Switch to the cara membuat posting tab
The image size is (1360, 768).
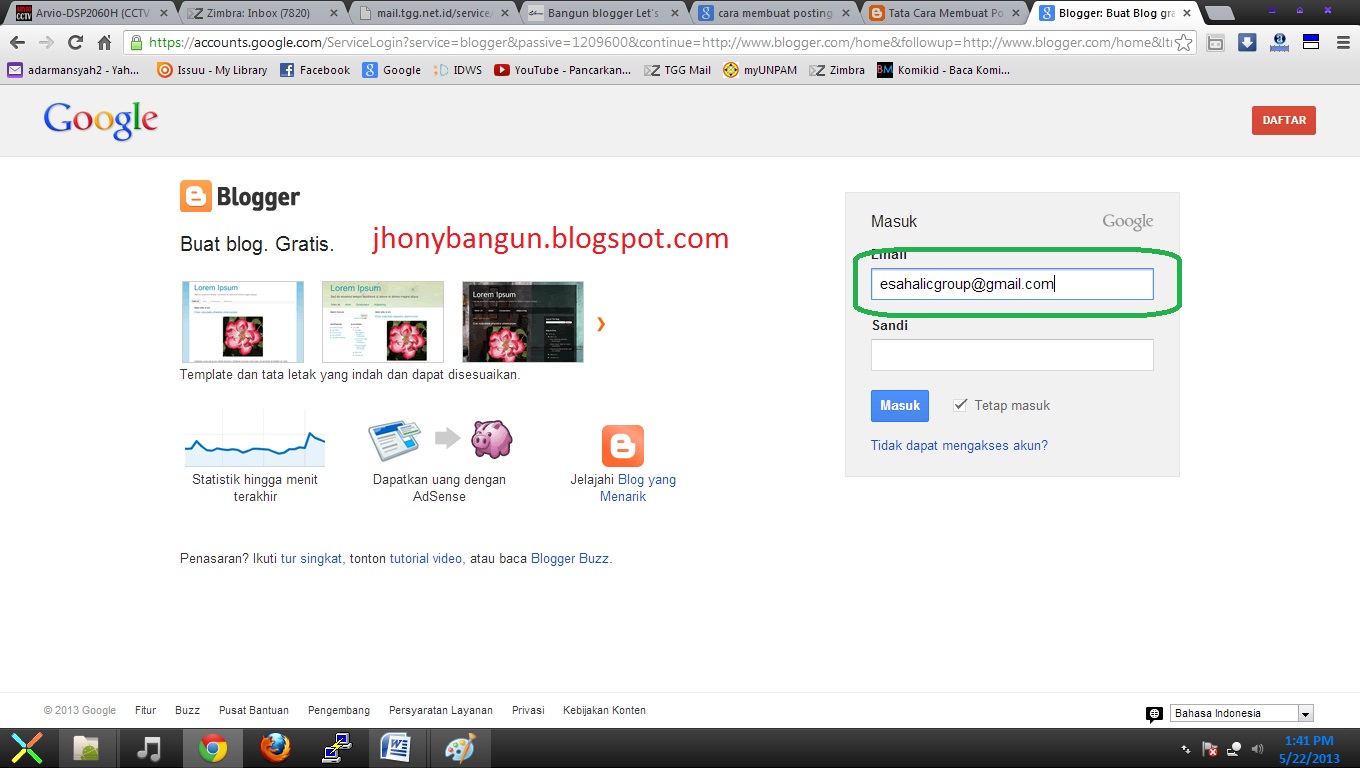(x=772, y=13)
